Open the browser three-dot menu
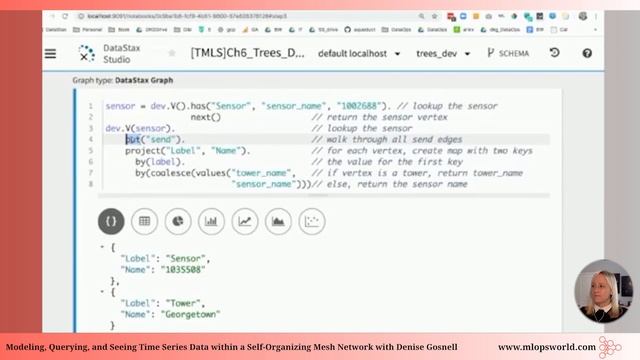The image size is (640, 360). click(x=596, y=16)
